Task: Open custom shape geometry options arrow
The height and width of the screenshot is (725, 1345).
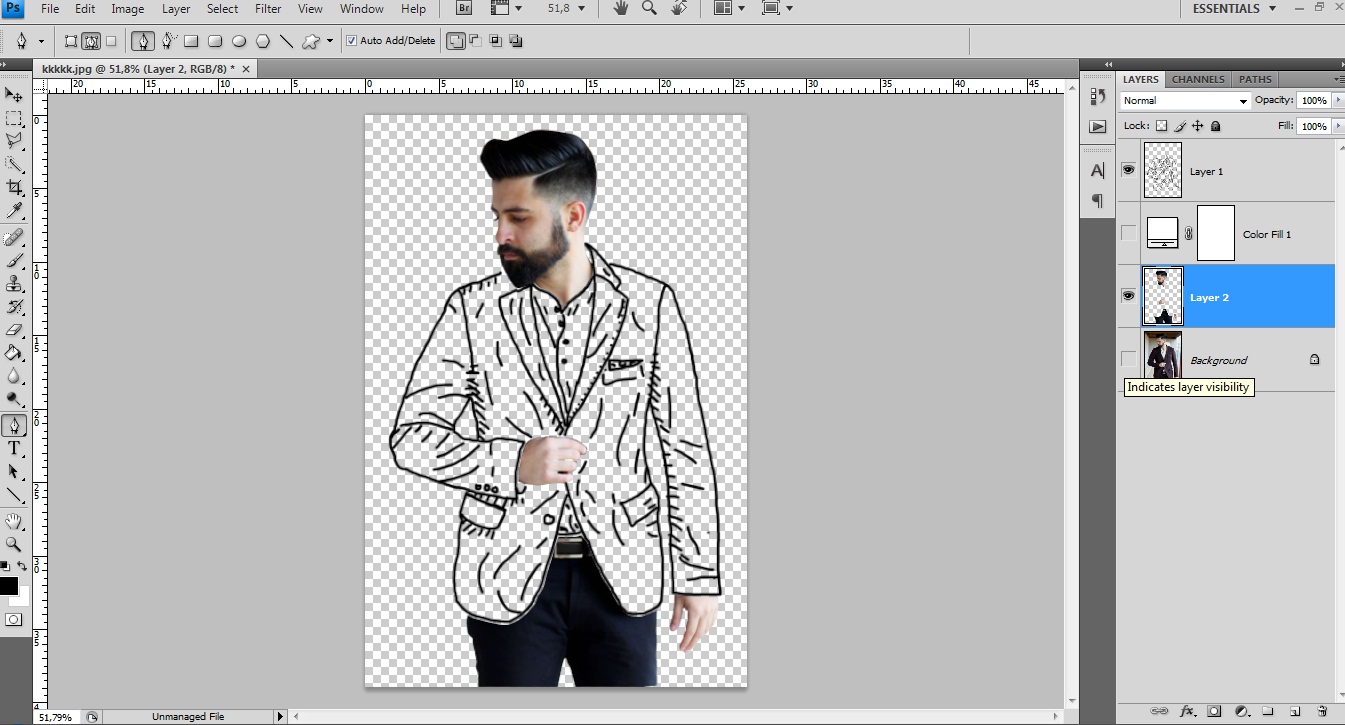Action: coord(330,41)
